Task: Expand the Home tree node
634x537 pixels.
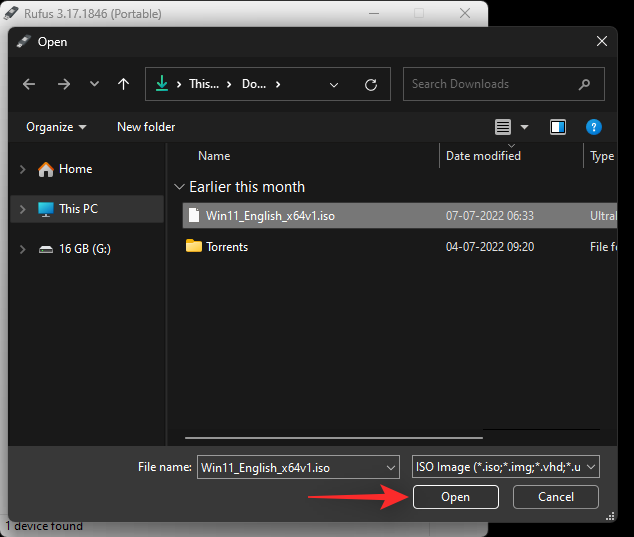Action: [23, 169]
